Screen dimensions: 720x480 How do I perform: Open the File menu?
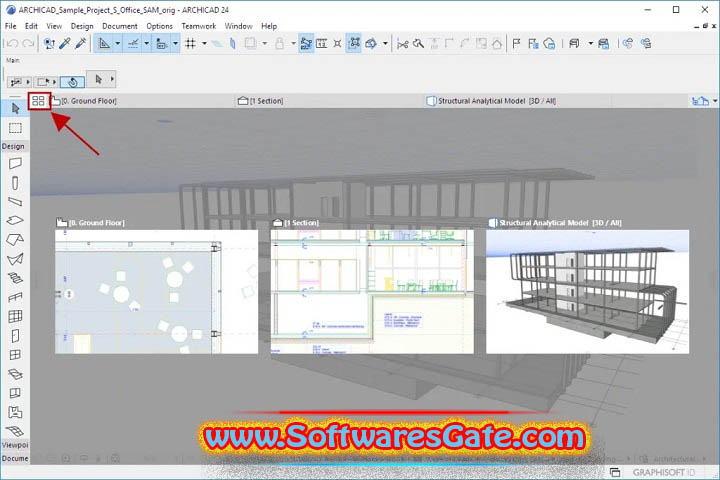tap(10, 26)
